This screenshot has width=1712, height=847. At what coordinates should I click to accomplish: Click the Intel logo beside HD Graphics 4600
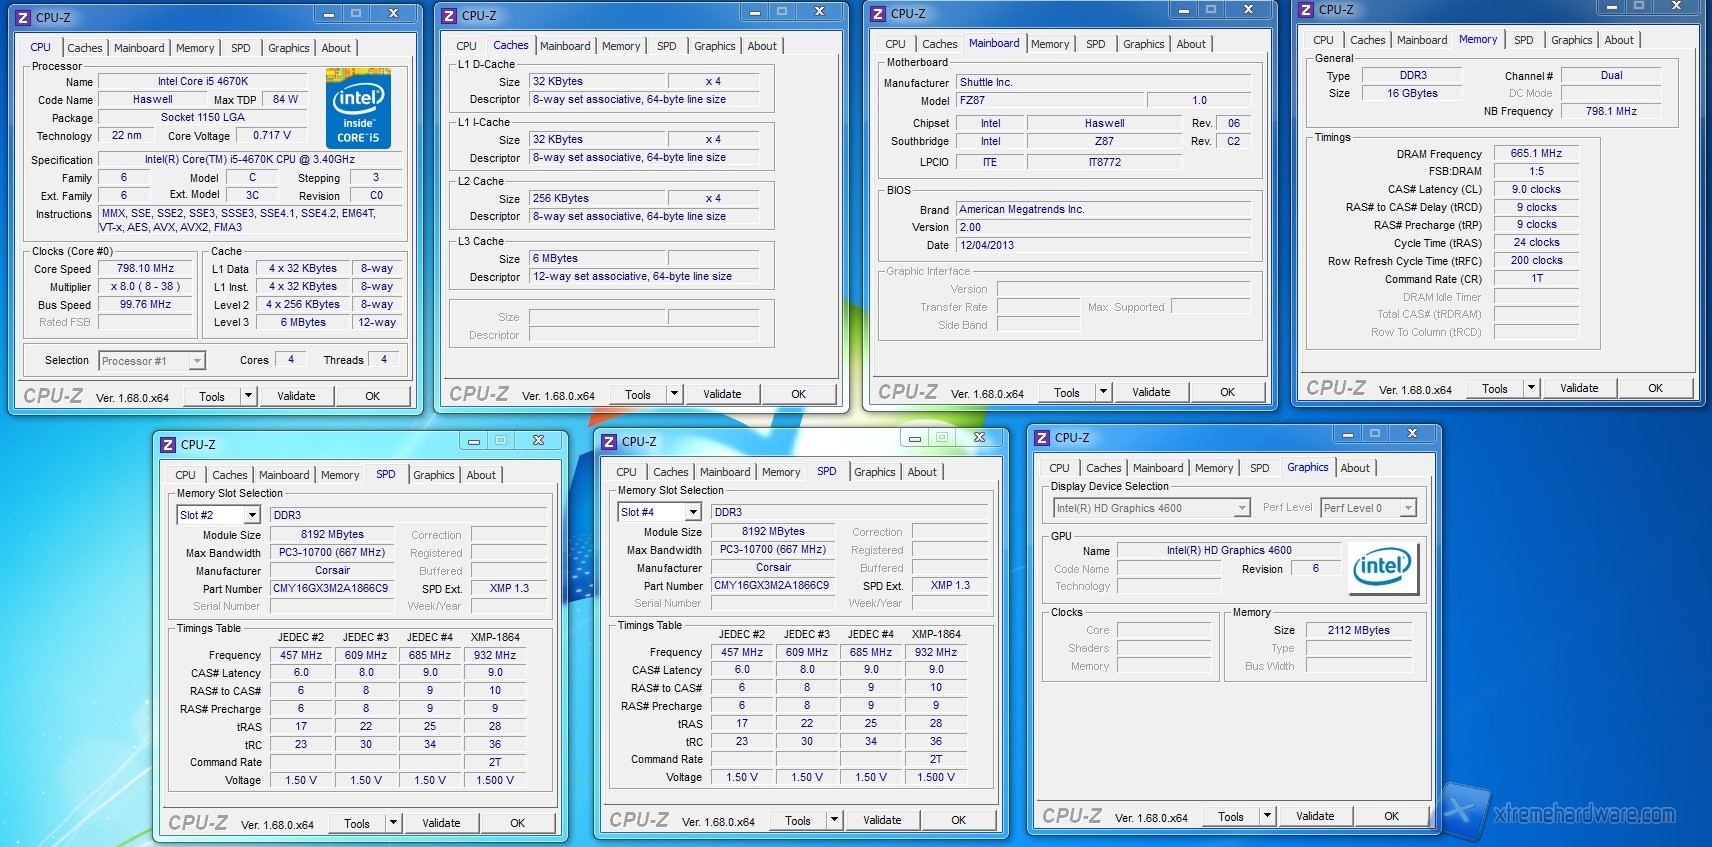(1382, 567)
